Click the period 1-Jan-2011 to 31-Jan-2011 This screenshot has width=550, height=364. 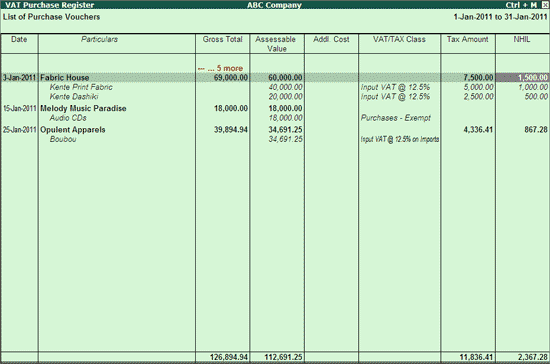point(500,17)
